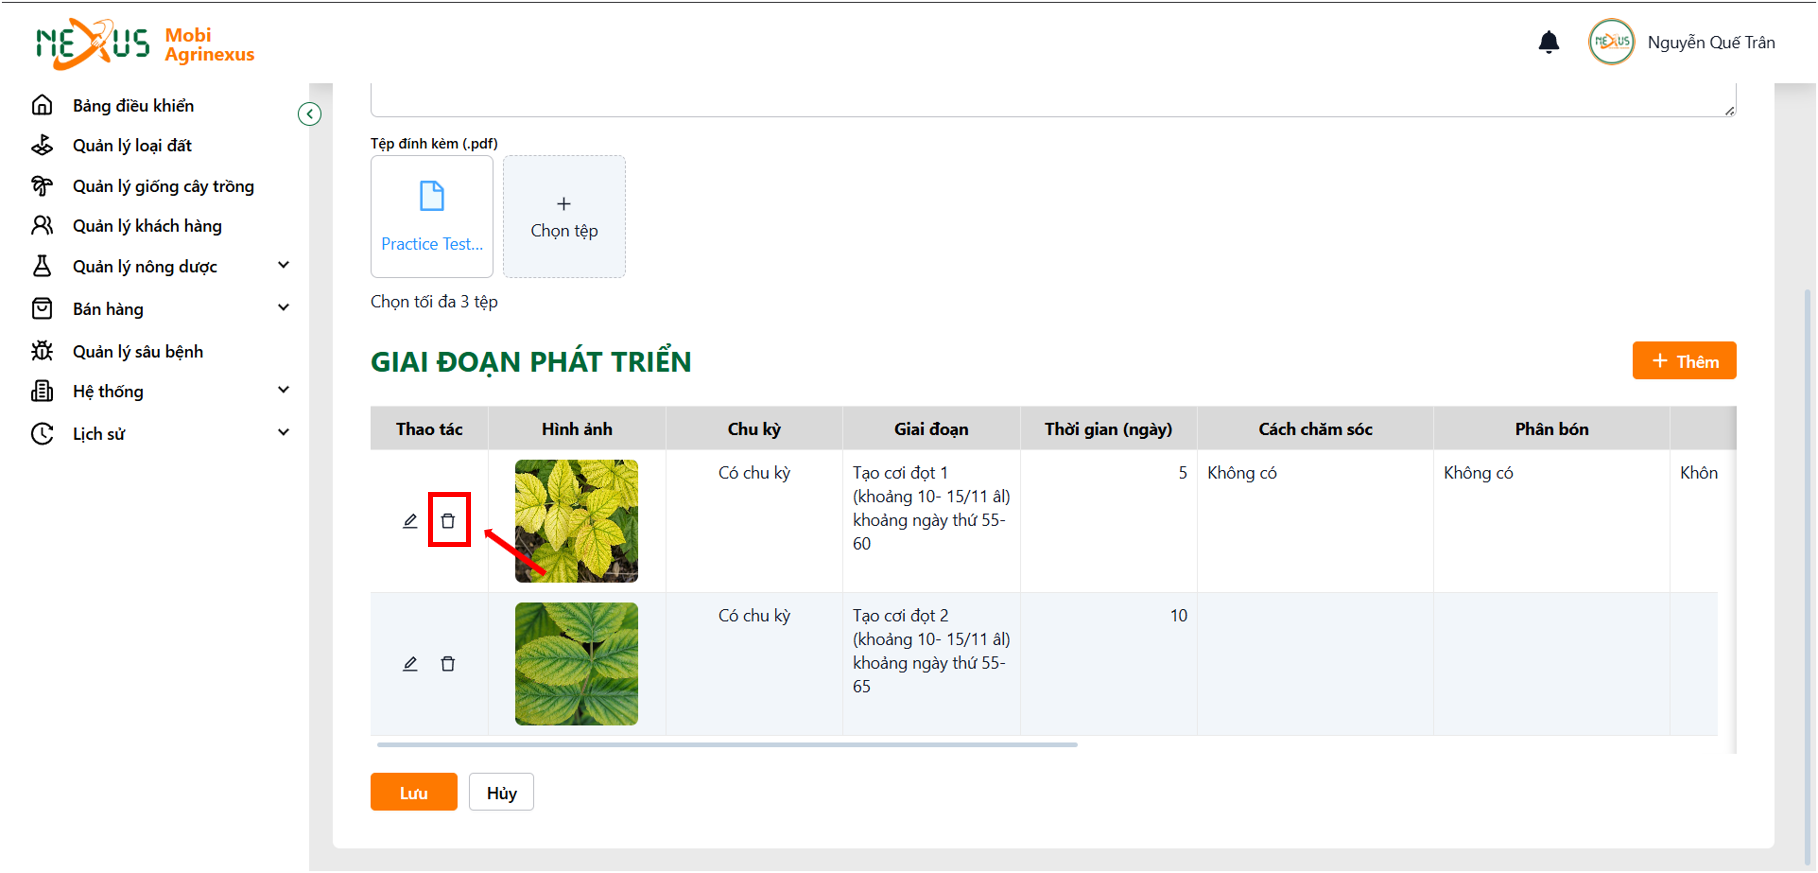Open the Practice Test attached file

[432, 216]
